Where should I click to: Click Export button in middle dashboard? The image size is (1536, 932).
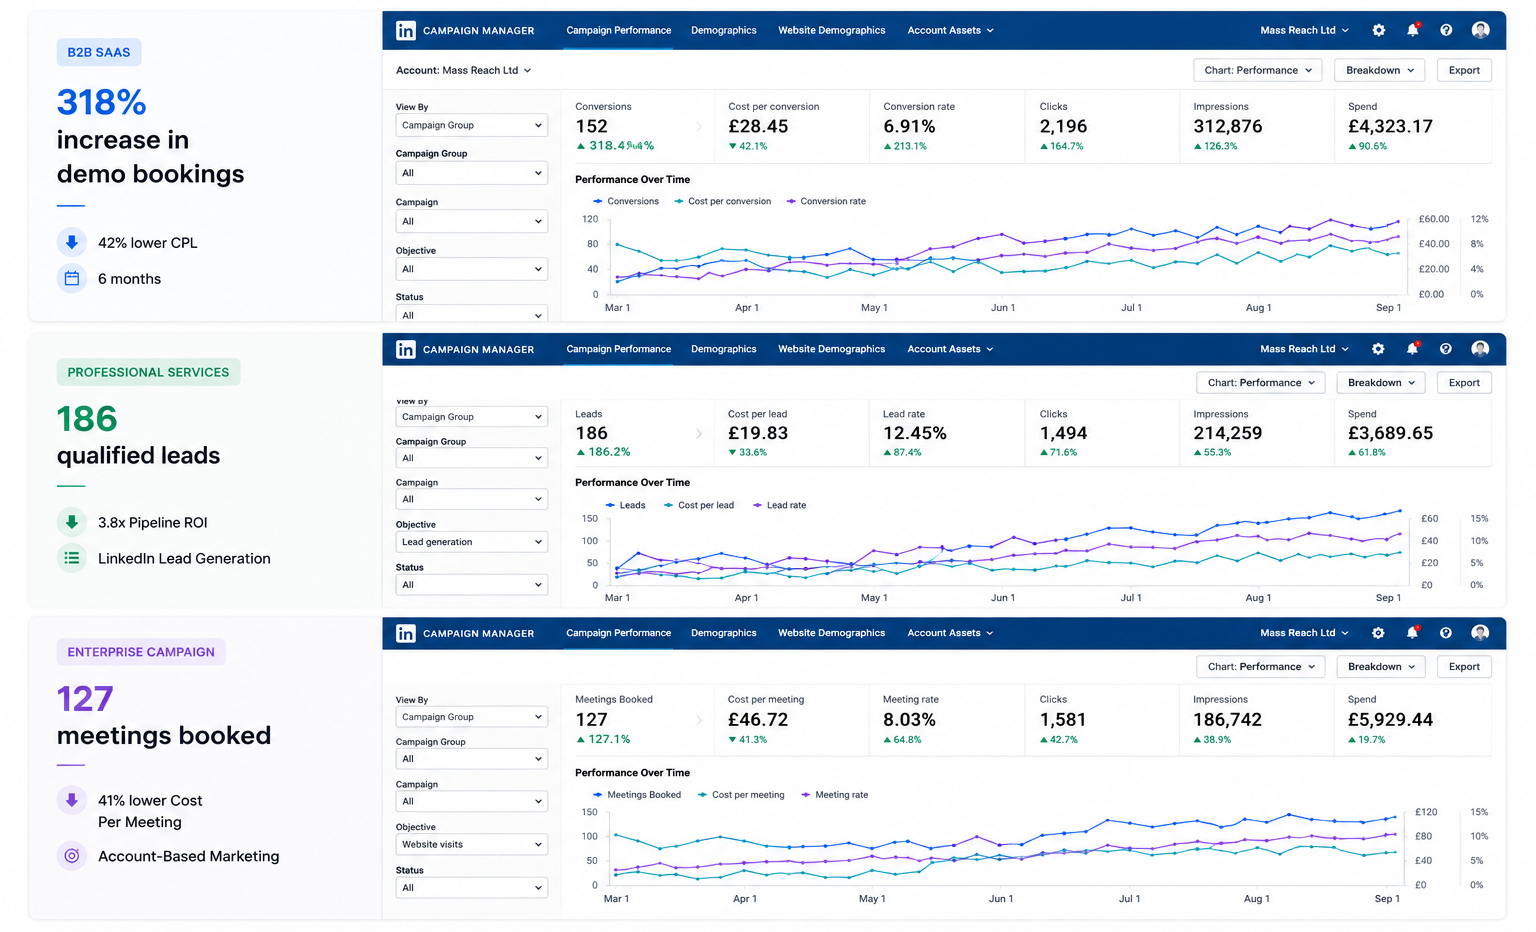[x=1464, y=383]
